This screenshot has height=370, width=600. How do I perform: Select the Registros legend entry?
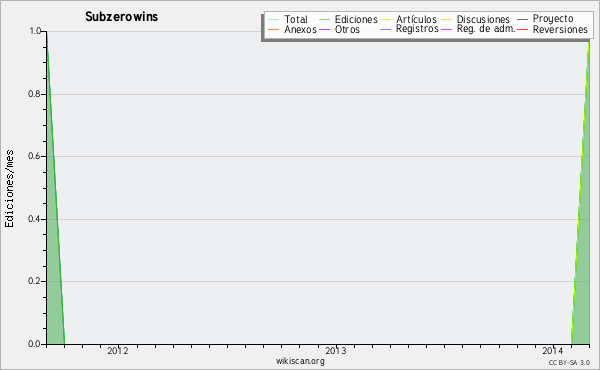coord(409,29)
